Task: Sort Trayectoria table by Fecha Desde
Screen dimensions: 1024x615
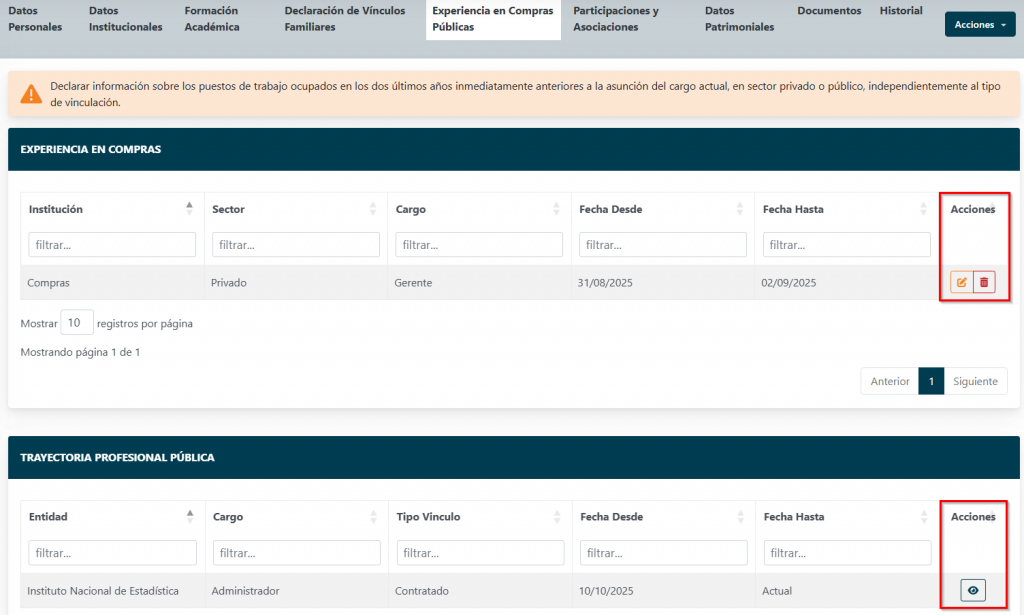Action: coord(741,516)
